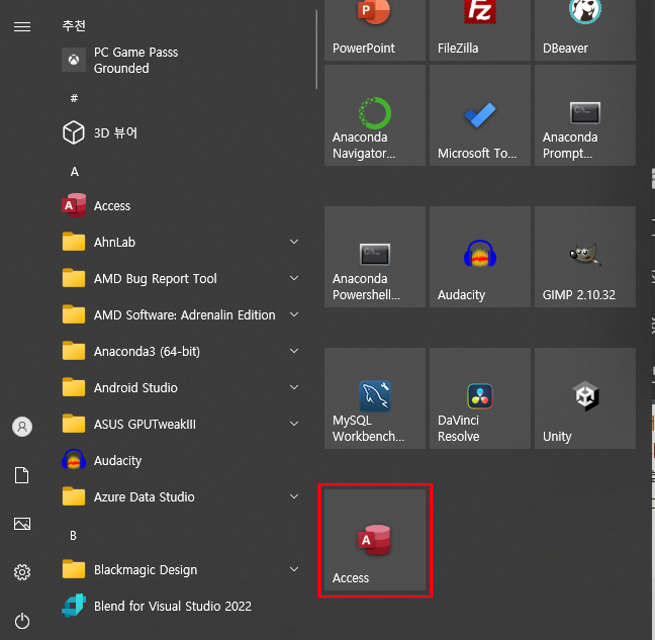The image size is (655, 643).
Task: Open the Audacity tile
Action: click(x=480, y=257)
